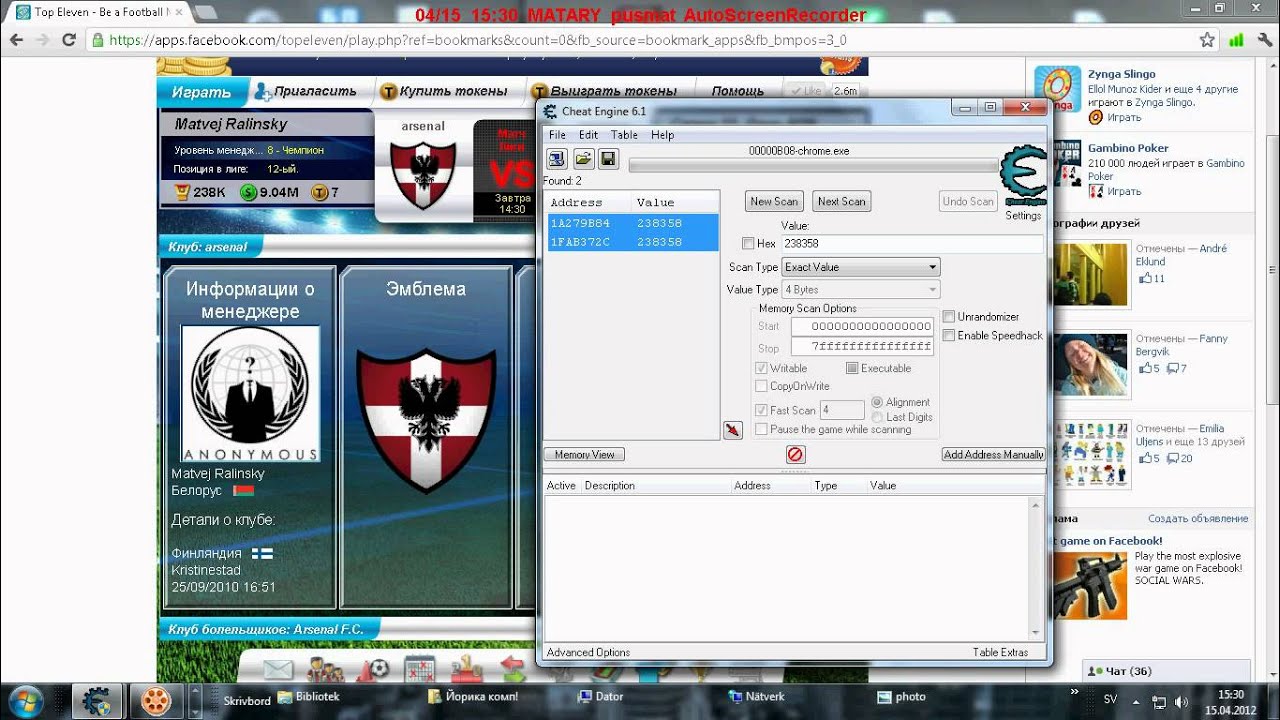Click in the scan Value input field

pos(911,243)
